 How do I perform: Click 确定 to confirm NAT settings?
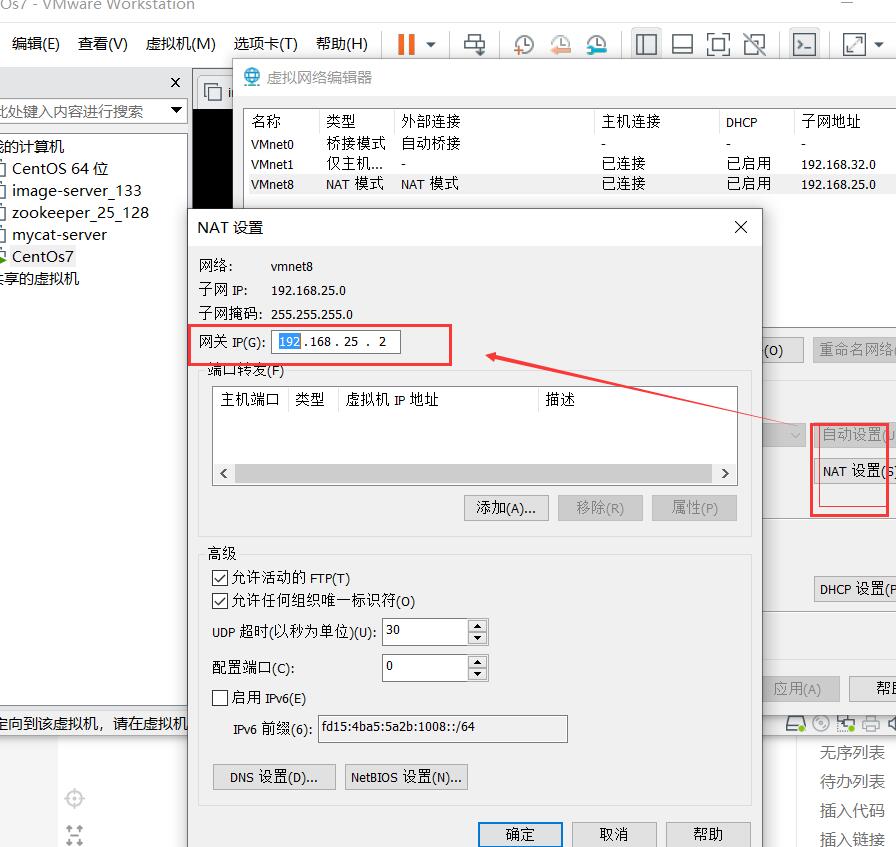520,836
